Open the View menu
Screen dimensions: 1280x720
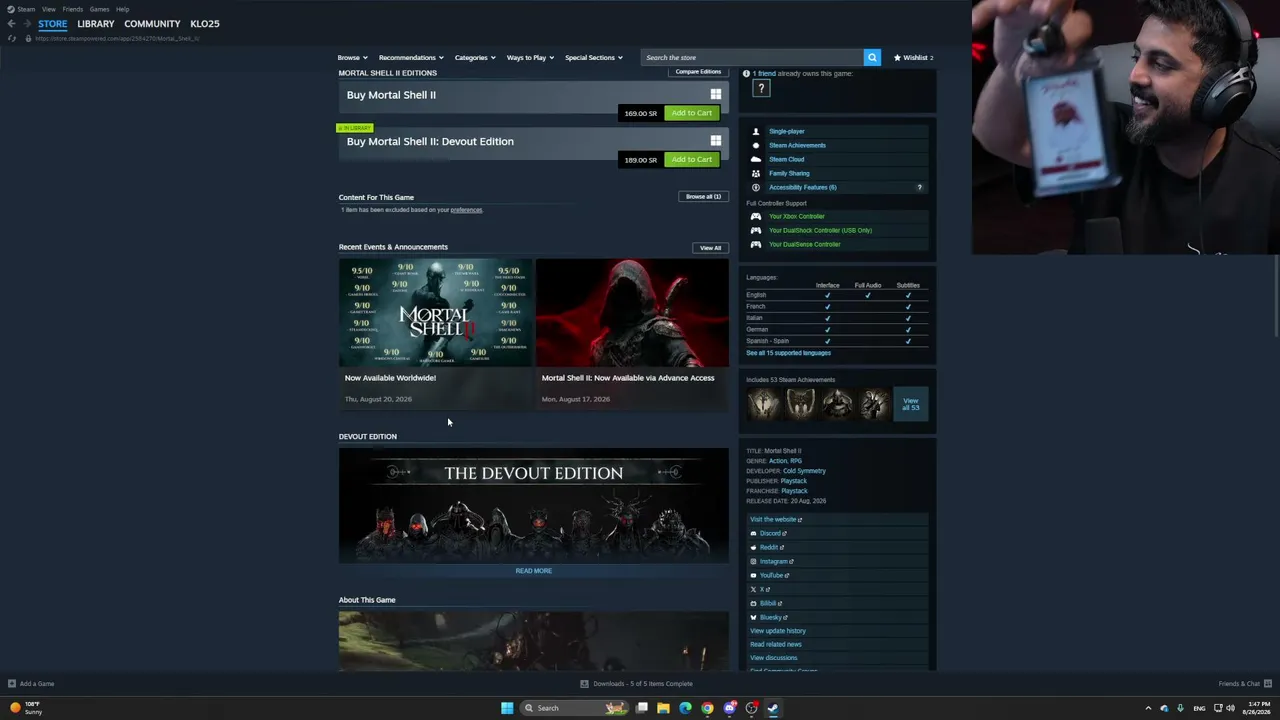pyautogui.click(x=49, y=9)
